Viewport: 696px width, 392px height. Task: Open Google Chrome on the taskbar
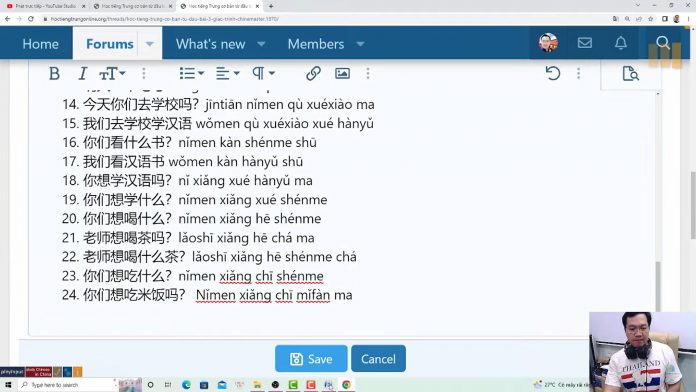[x=346, y=384]
